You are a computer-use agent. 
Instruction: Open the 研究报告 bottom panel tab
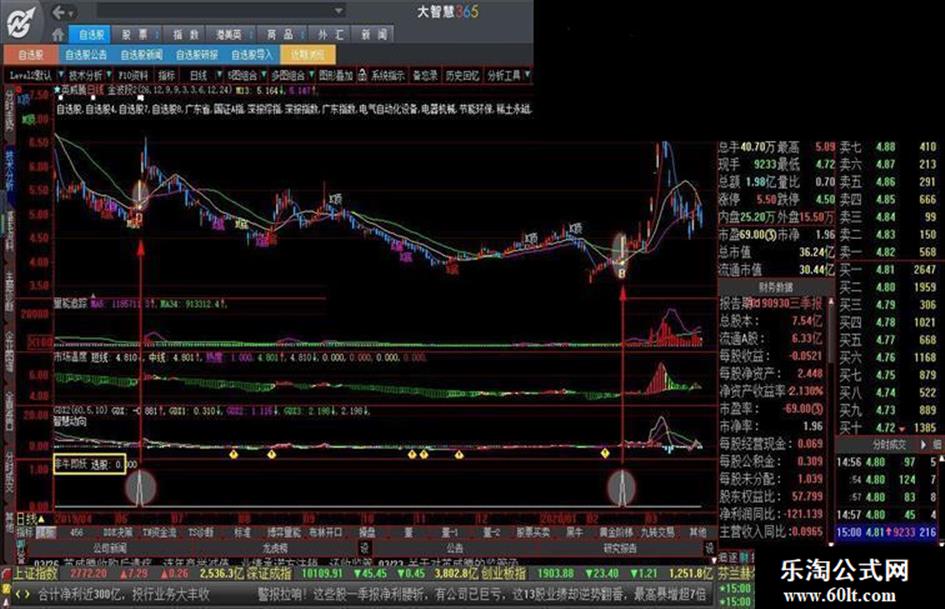pyautogui.click(x=620, y=548)
